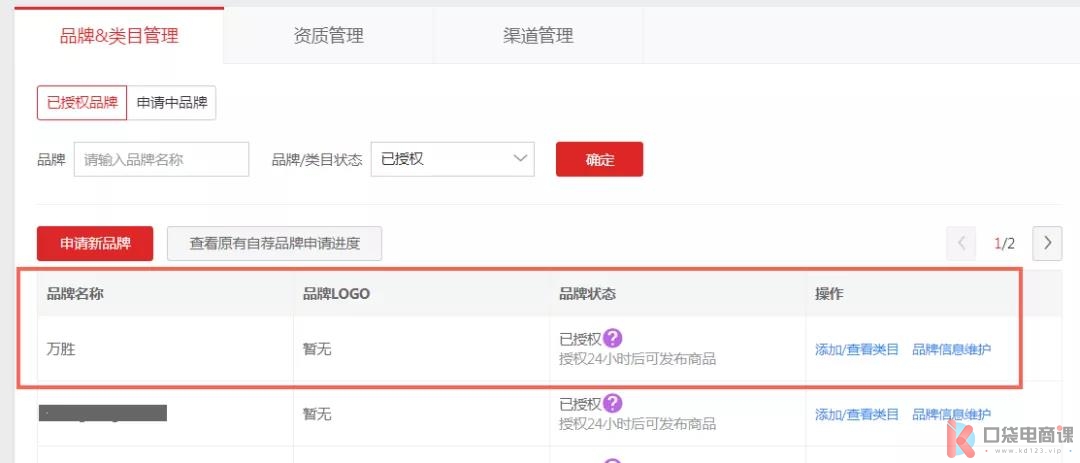Click the 申请新品牌 button
1080x463 pixels.
pos(95,243)
